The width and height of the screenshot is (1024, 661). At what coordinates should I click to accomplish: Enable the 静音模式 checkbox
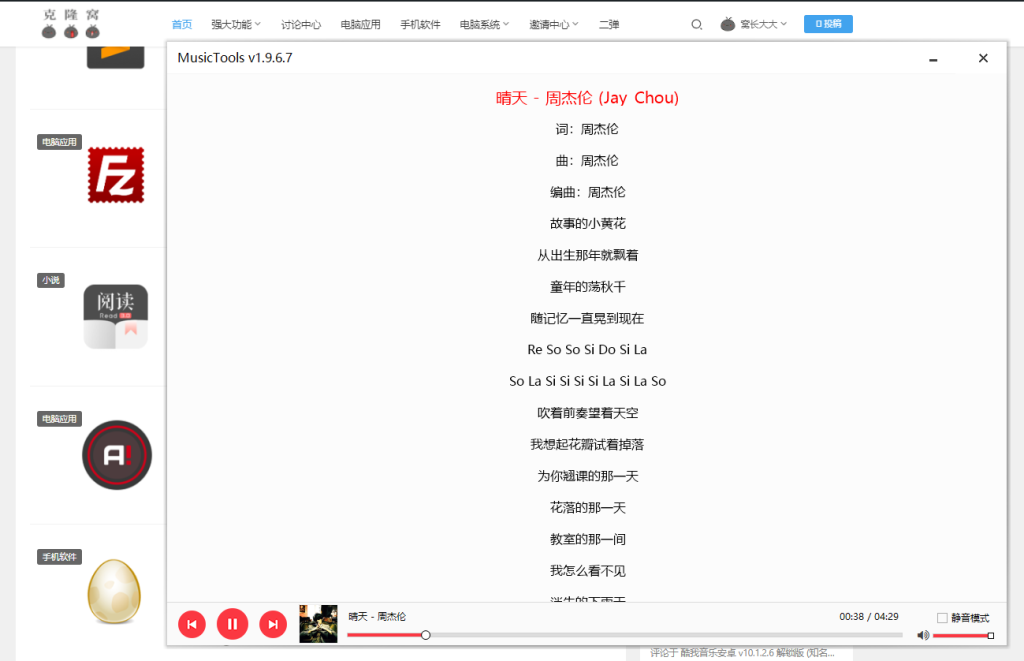(942, 618)
